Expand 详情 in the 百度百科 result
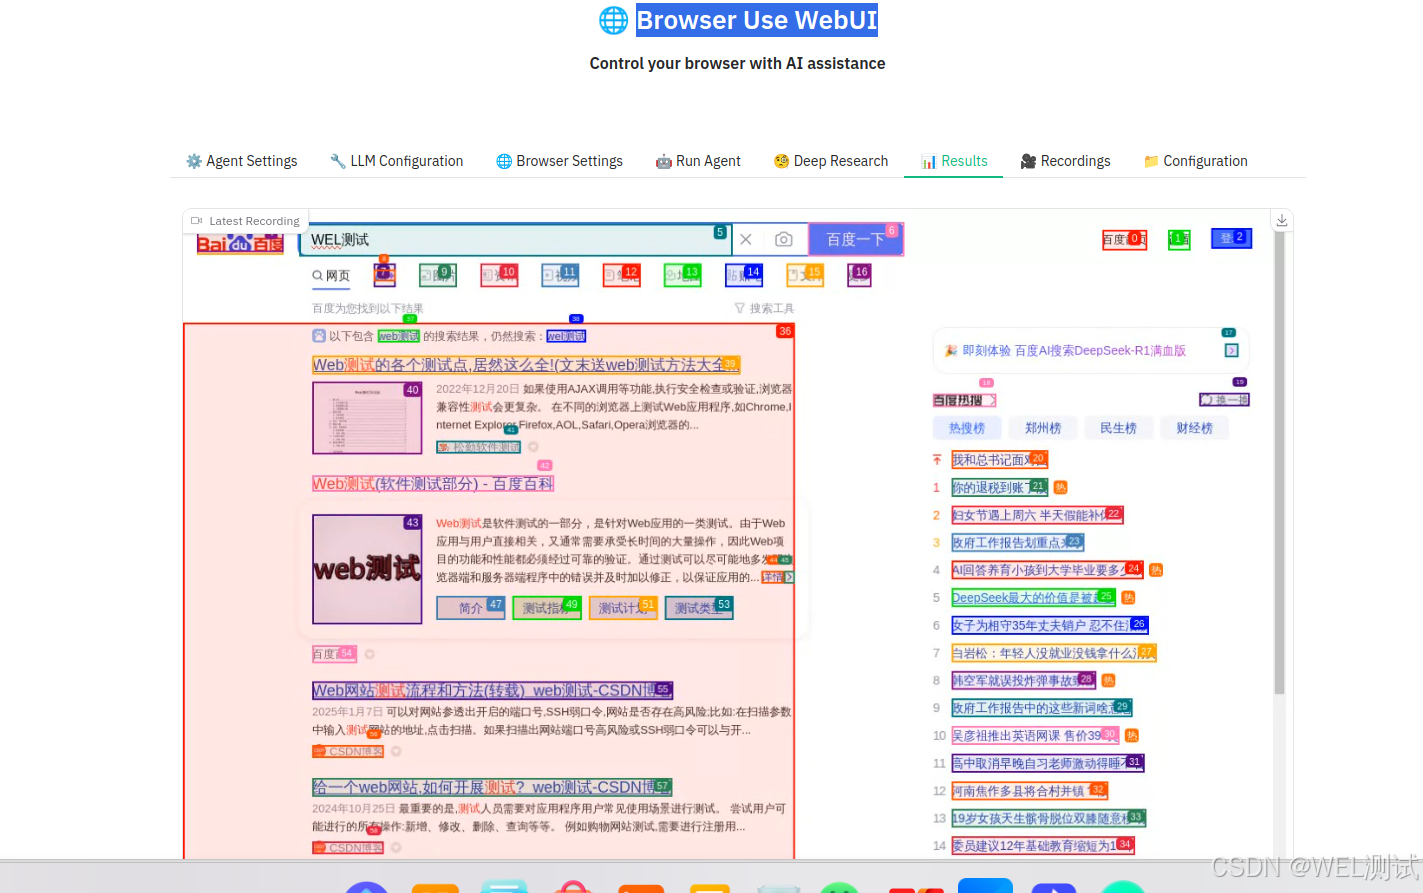1423x893 pixels. (777, 577)
